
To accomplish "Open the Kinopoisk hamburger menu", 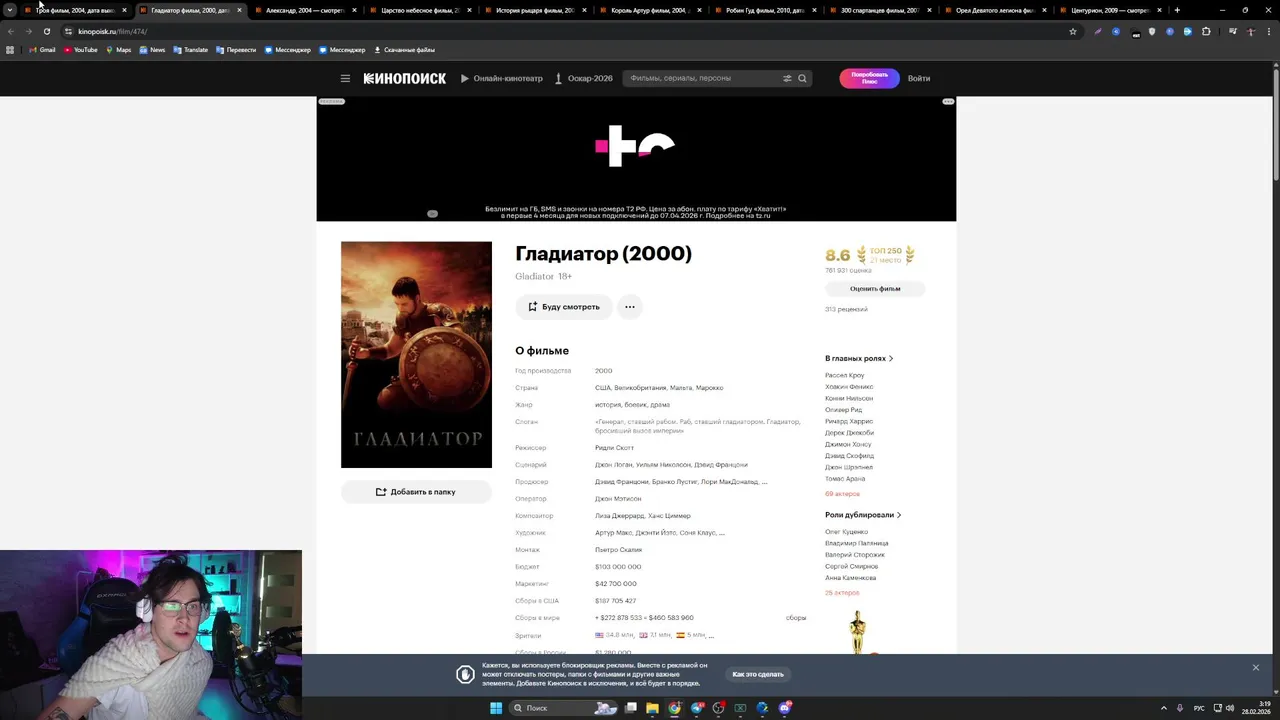I will point(345,78).
